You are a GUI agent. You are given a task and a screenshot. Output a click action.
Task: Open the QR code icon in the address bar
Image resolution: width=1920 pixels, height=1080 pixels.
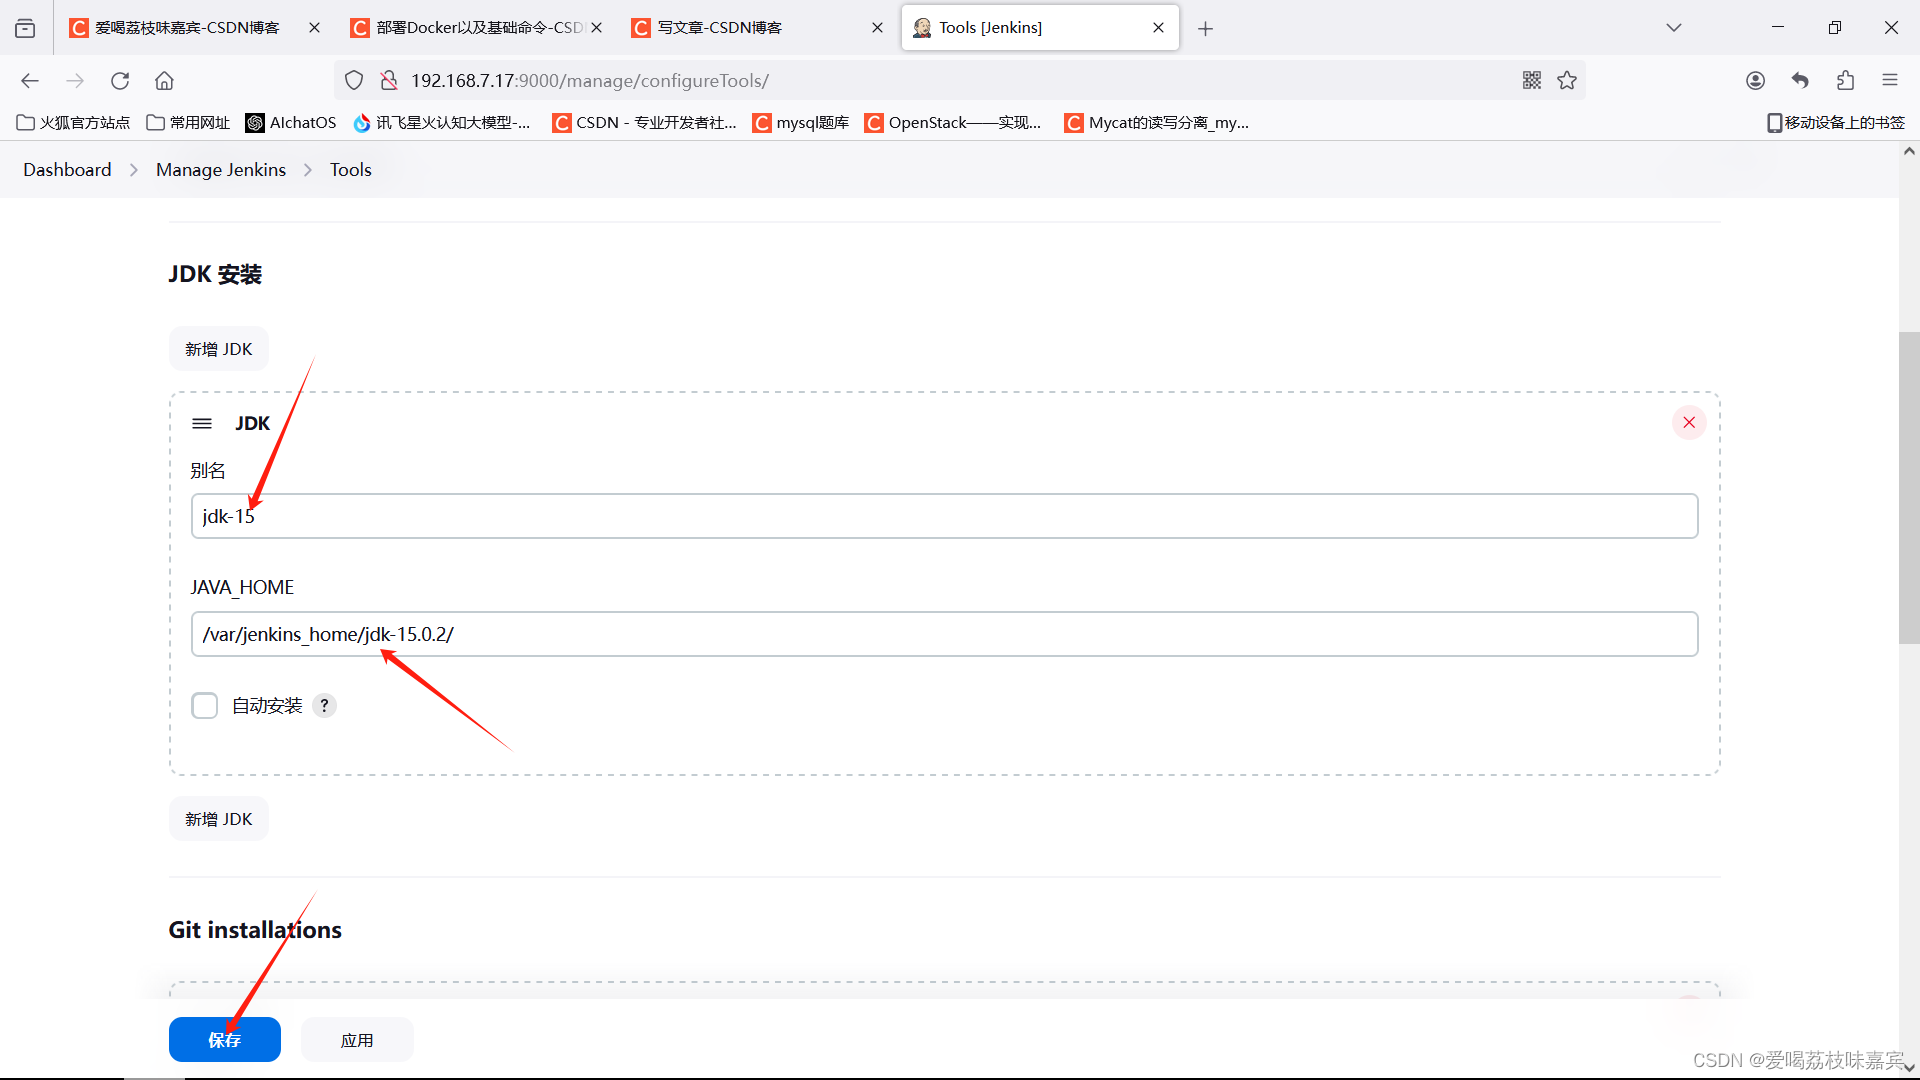point(1532,80)
